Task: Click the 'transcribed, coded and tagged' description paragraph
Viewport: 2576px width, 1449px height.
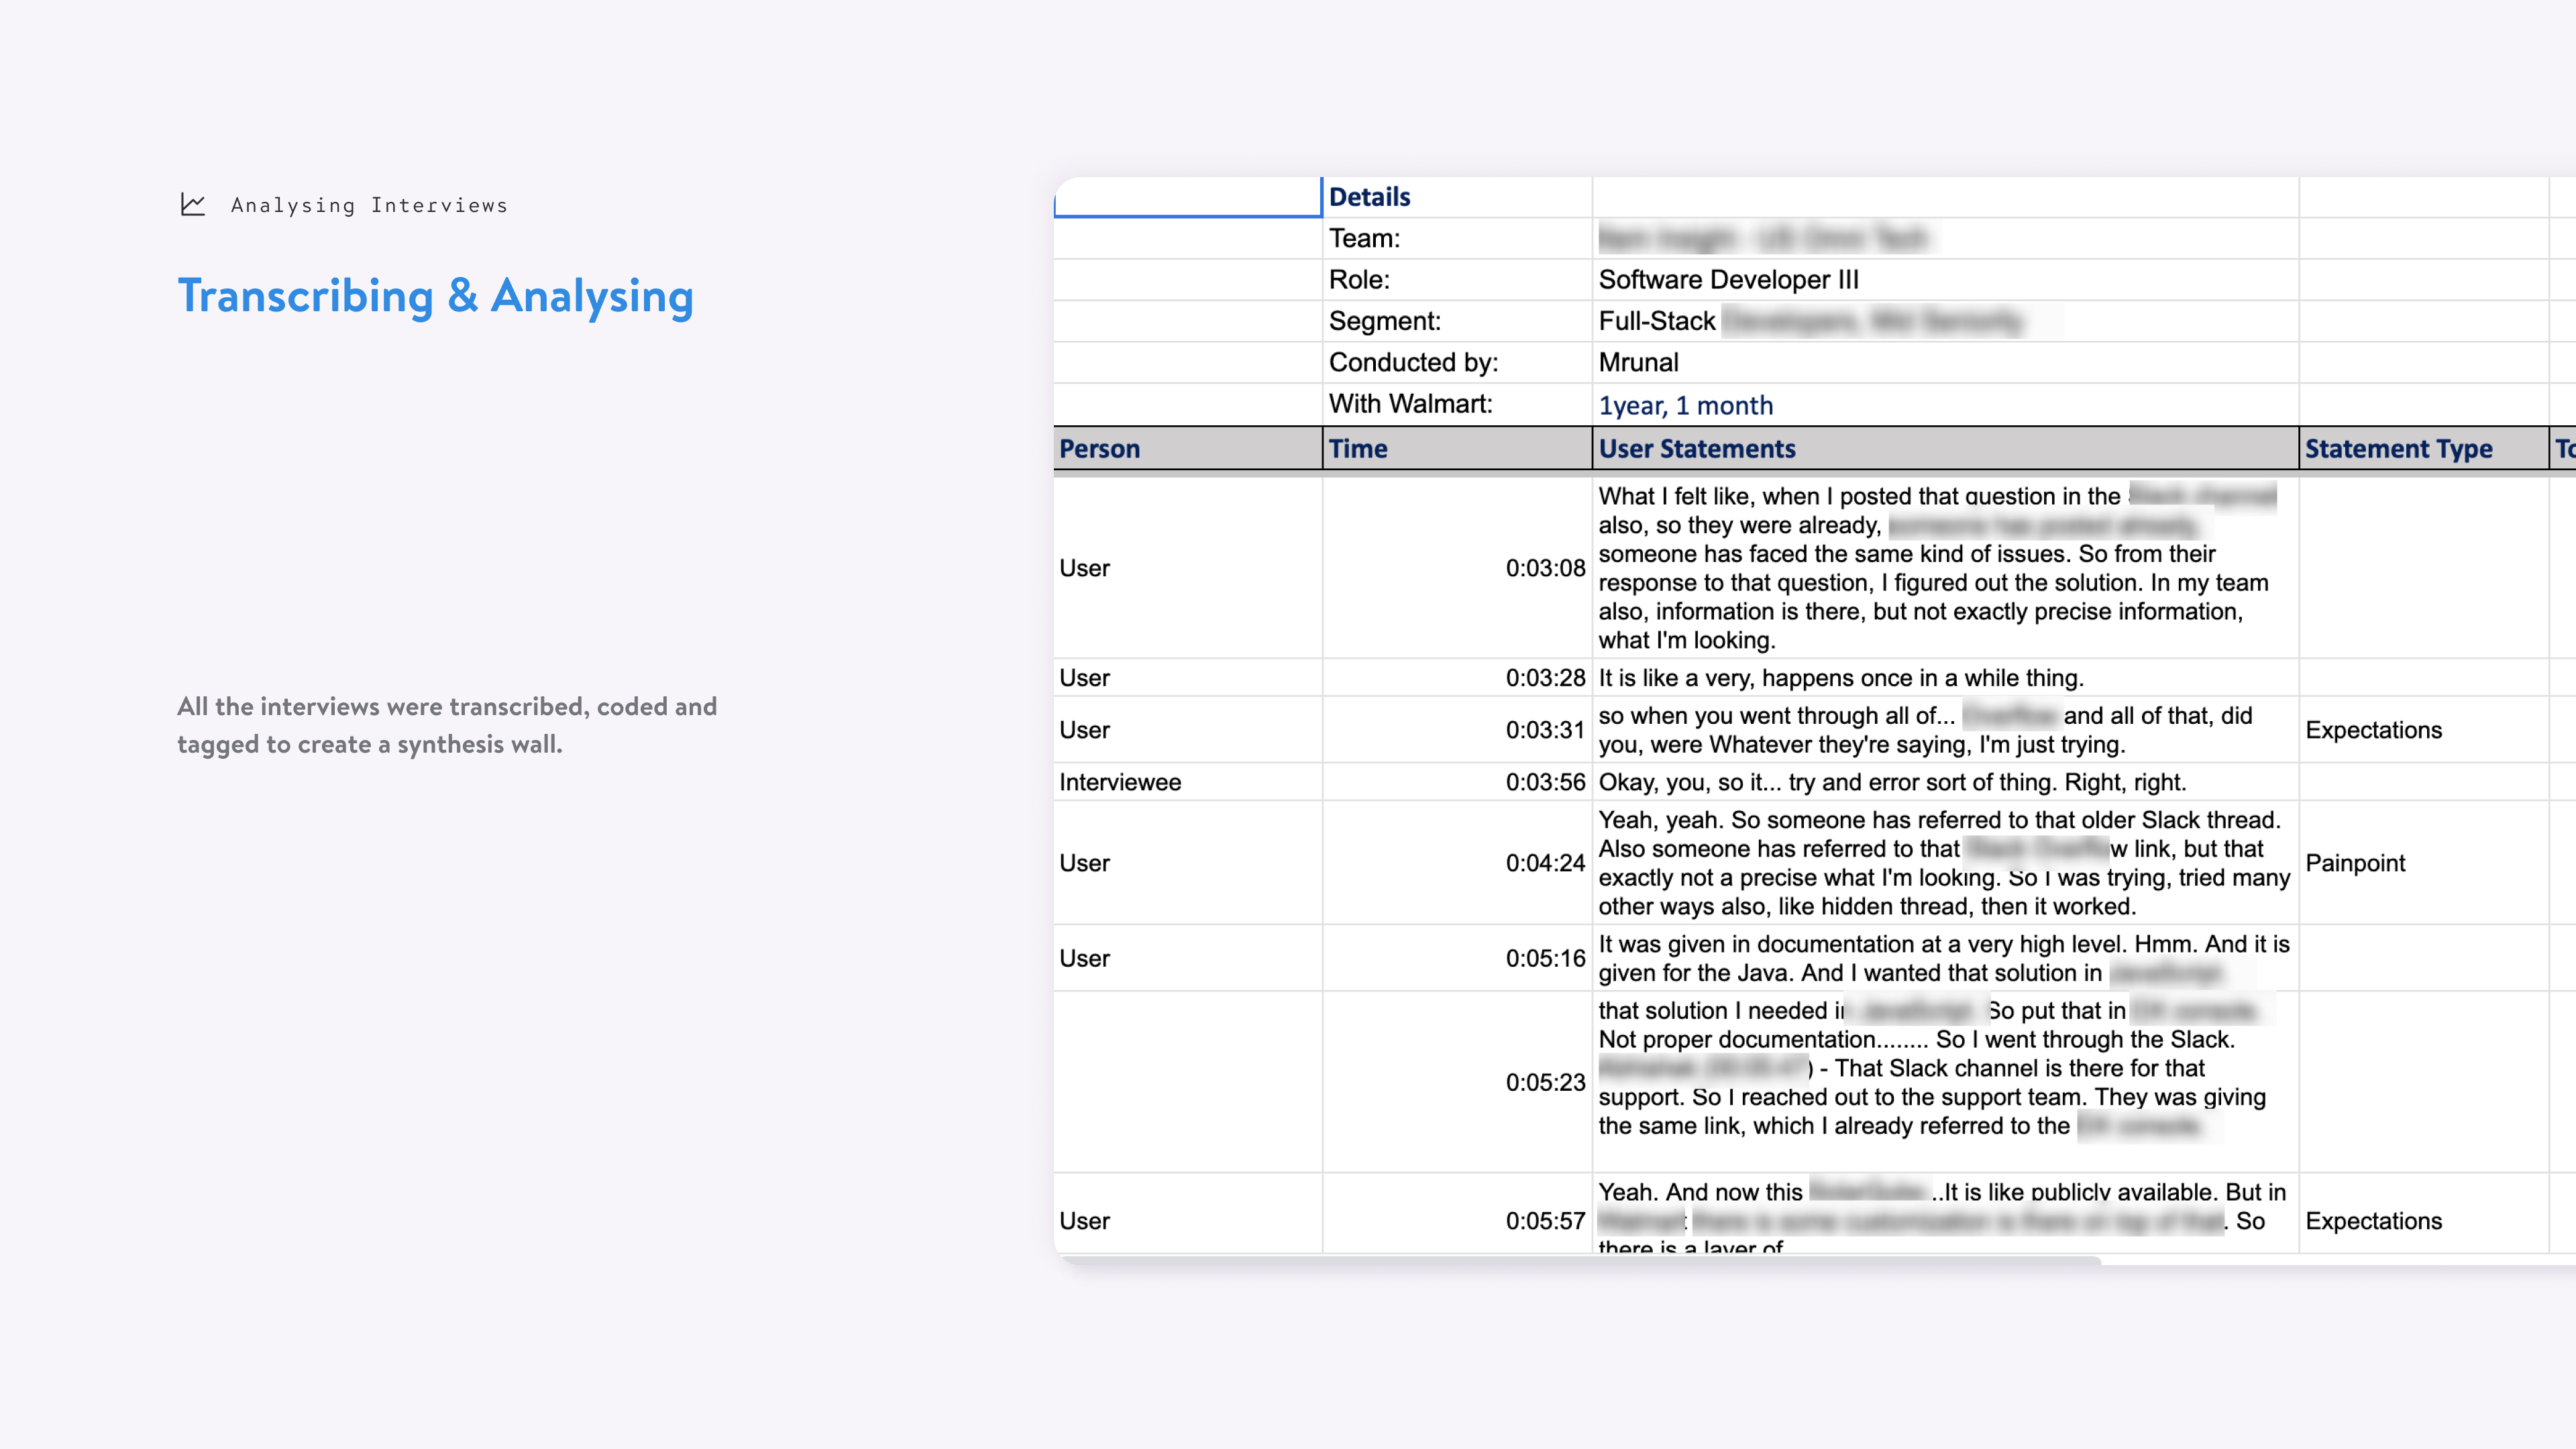Action: coord(447,725)
